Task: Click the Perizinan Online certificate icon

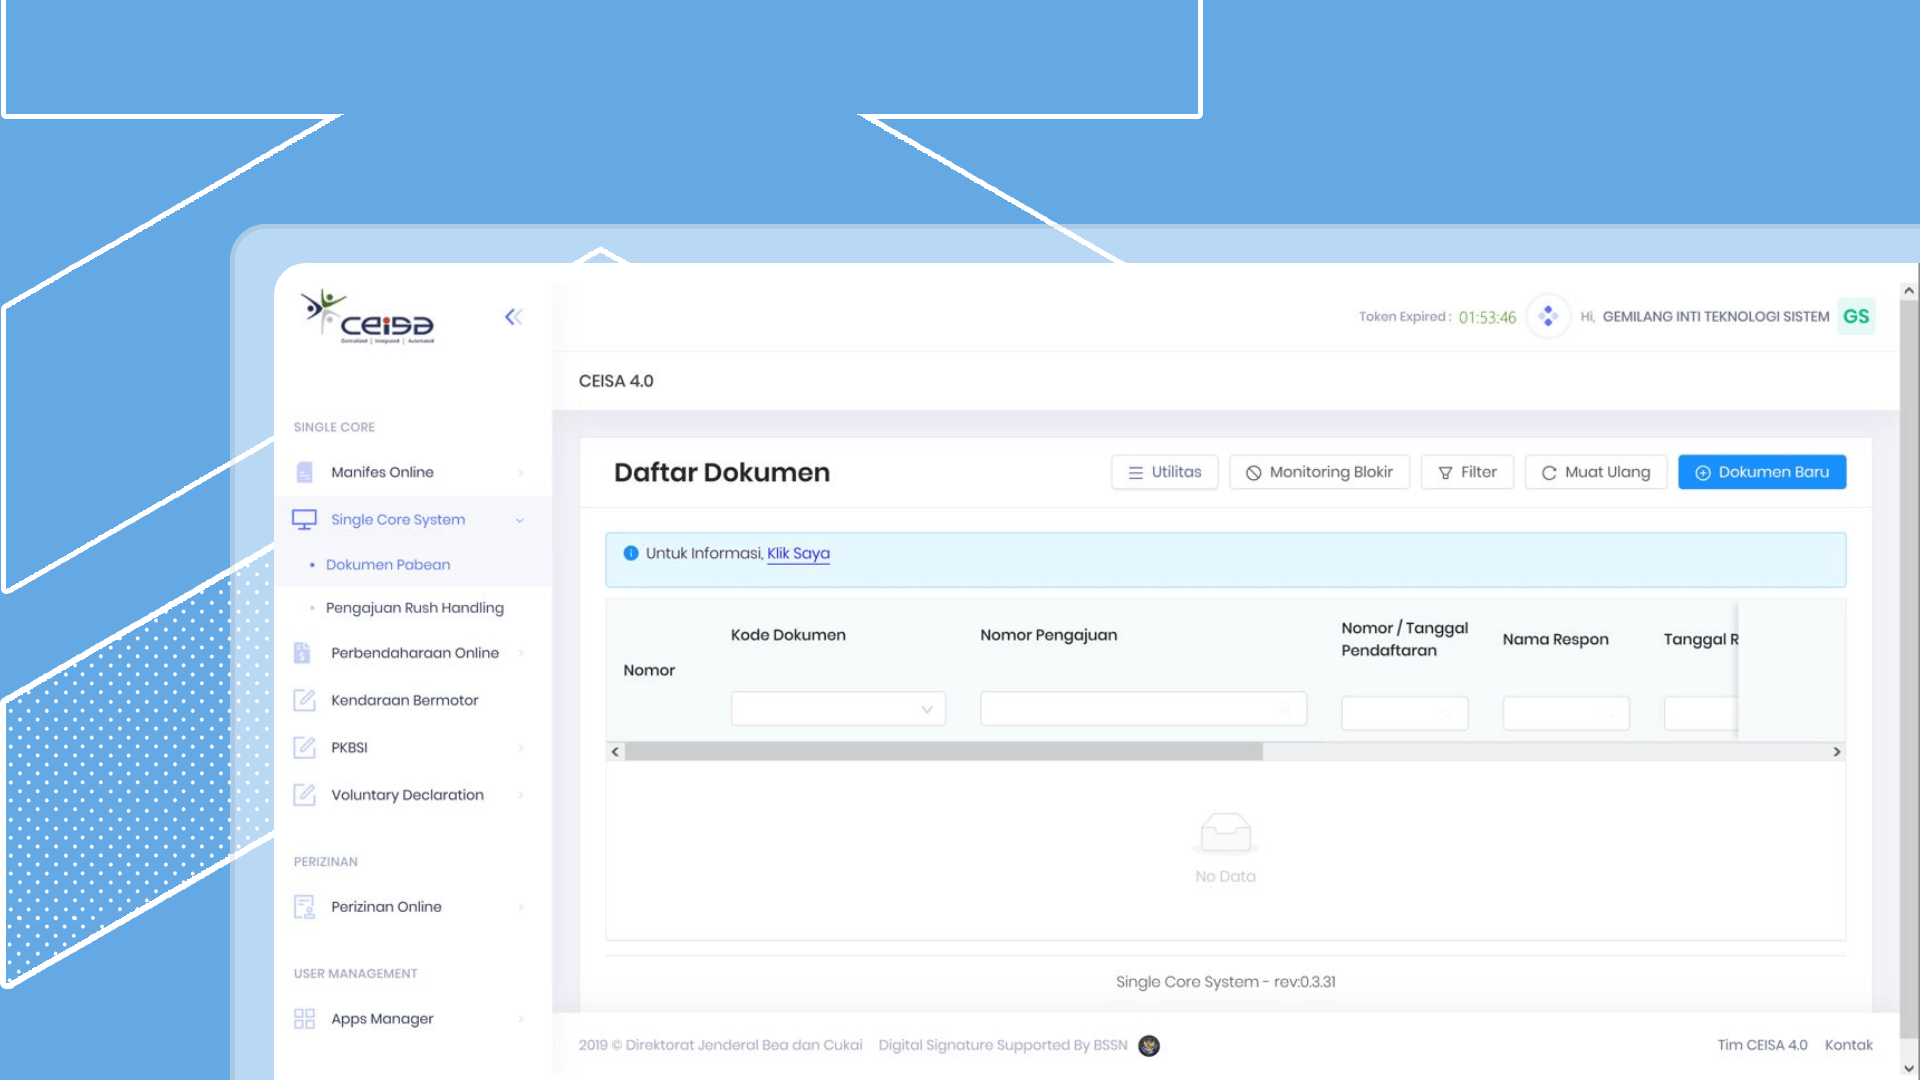Action: (x=304, y=907)
